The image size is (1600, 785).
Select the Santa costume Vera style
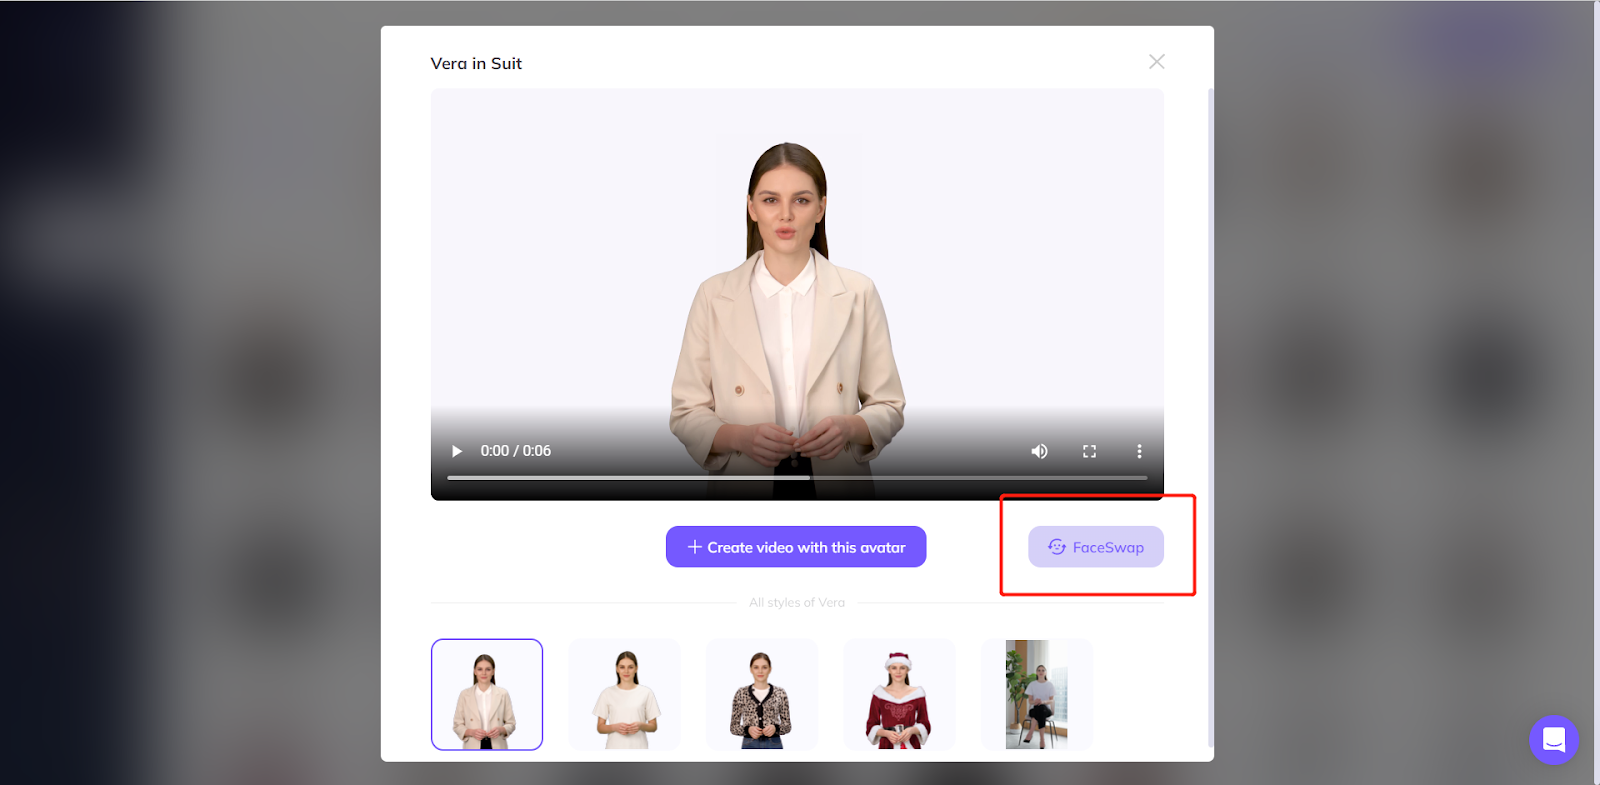pyautogui.click(x=899, y=695)
